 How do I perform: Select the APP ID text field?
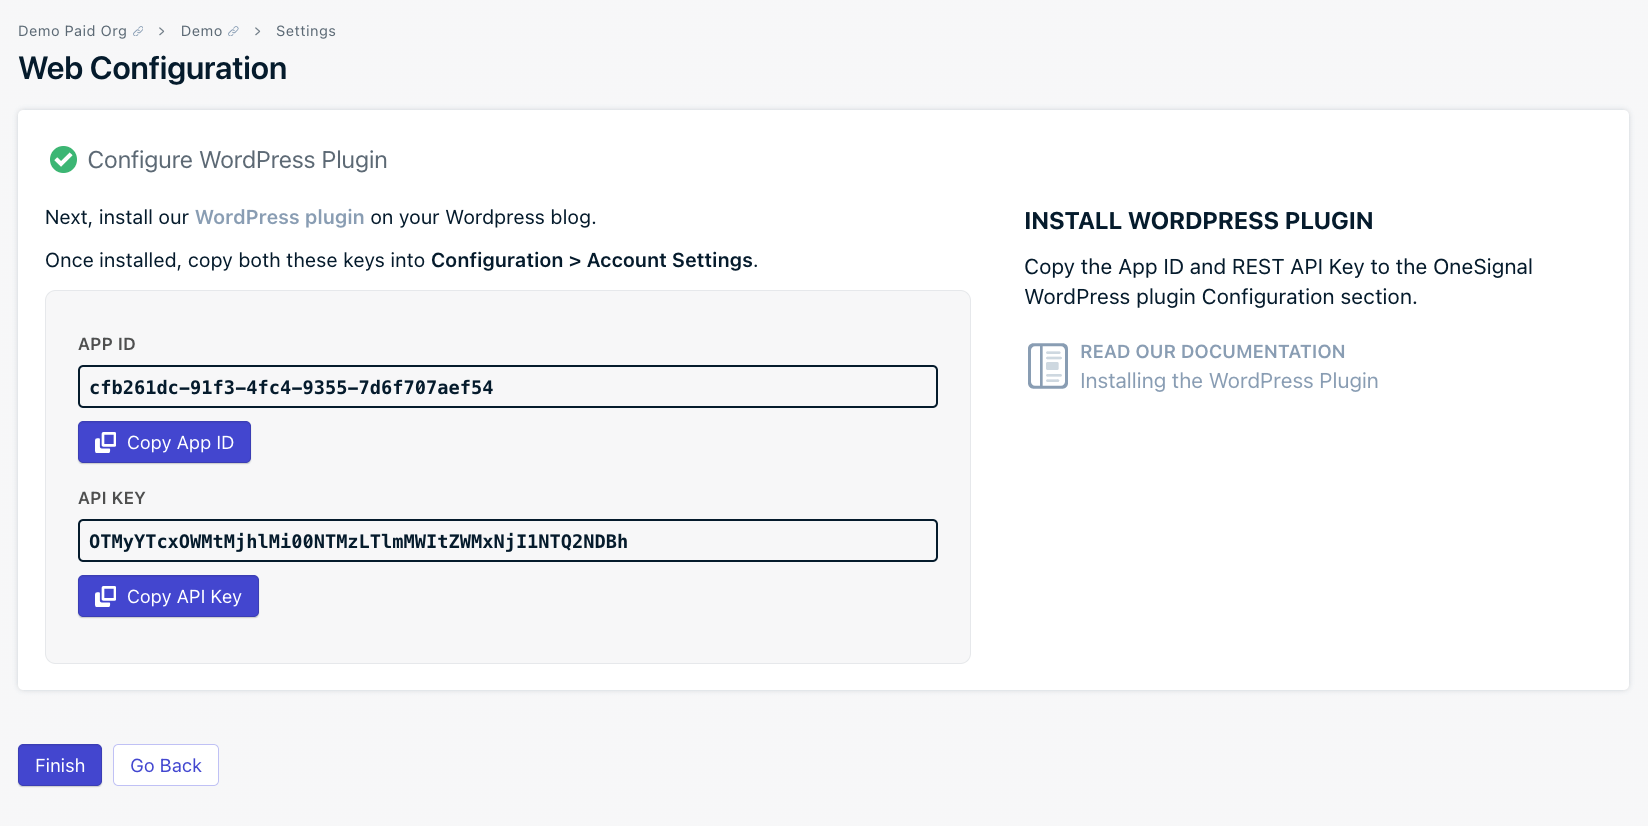[508, 387]
